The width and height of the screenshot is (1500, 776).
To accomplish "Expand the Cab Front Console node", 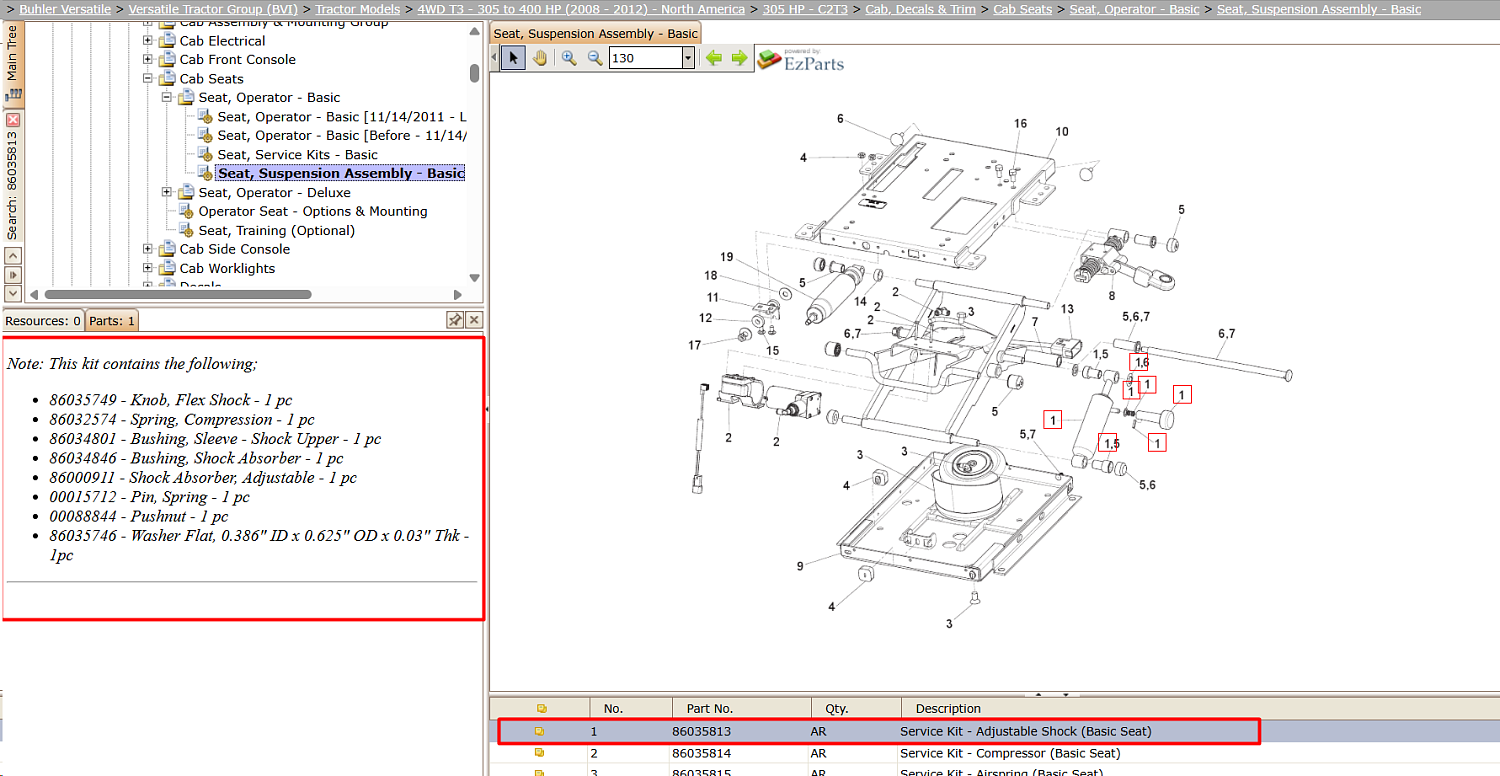I will (x=148, y=60).
